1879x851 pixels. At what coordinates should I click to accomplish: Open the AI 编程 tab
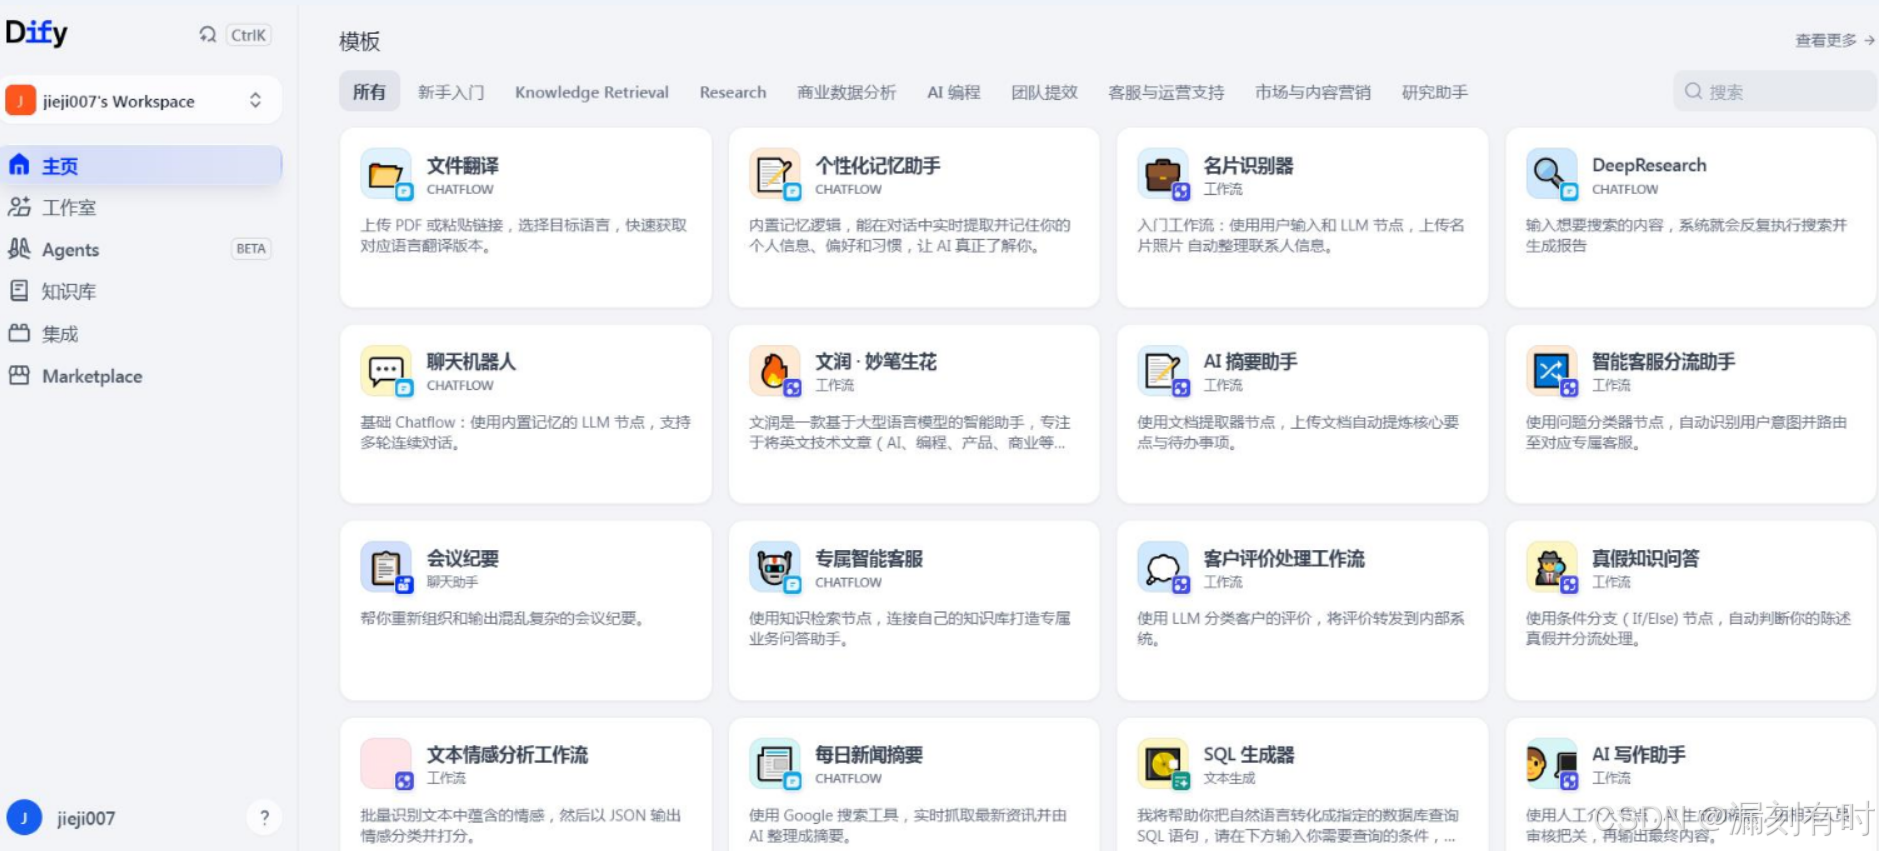tap(954, 92)
